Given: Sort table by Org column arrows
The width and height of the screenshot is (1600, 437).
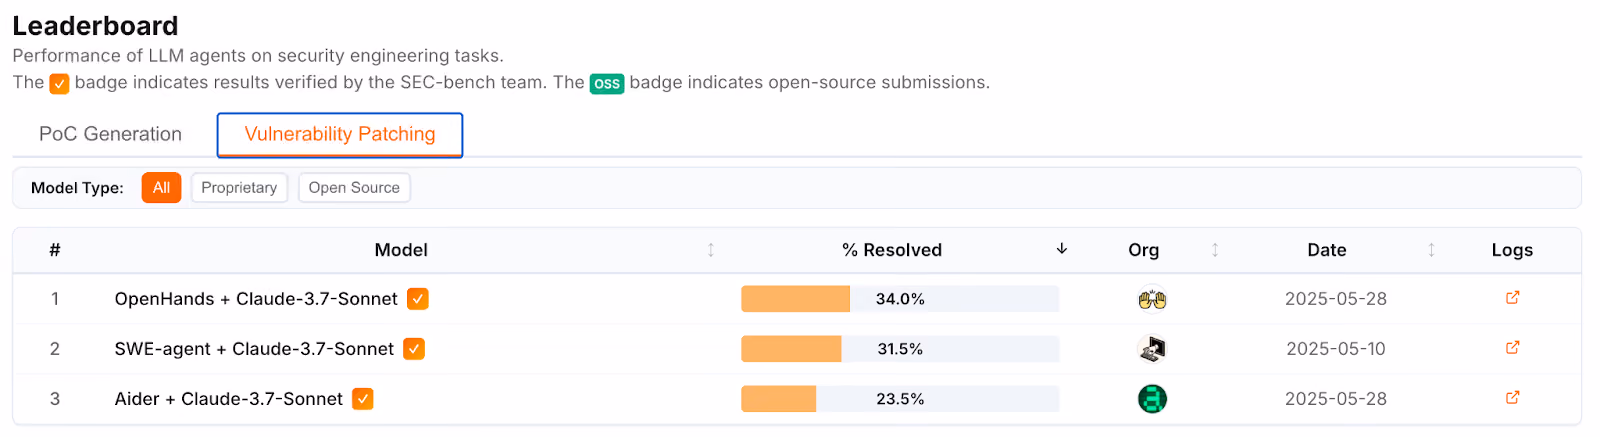Looking at the screenshot, I should click(1215, 250).
